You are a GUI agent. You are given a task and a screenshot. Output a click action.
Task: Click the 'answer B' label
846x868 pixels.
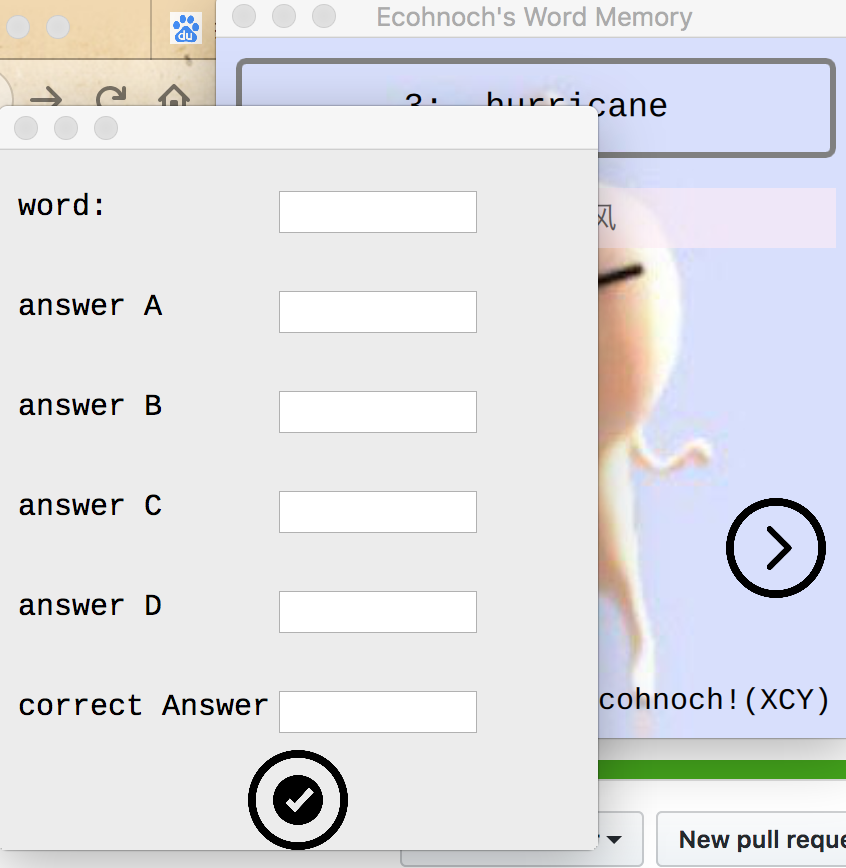click(x=90, y=406)
